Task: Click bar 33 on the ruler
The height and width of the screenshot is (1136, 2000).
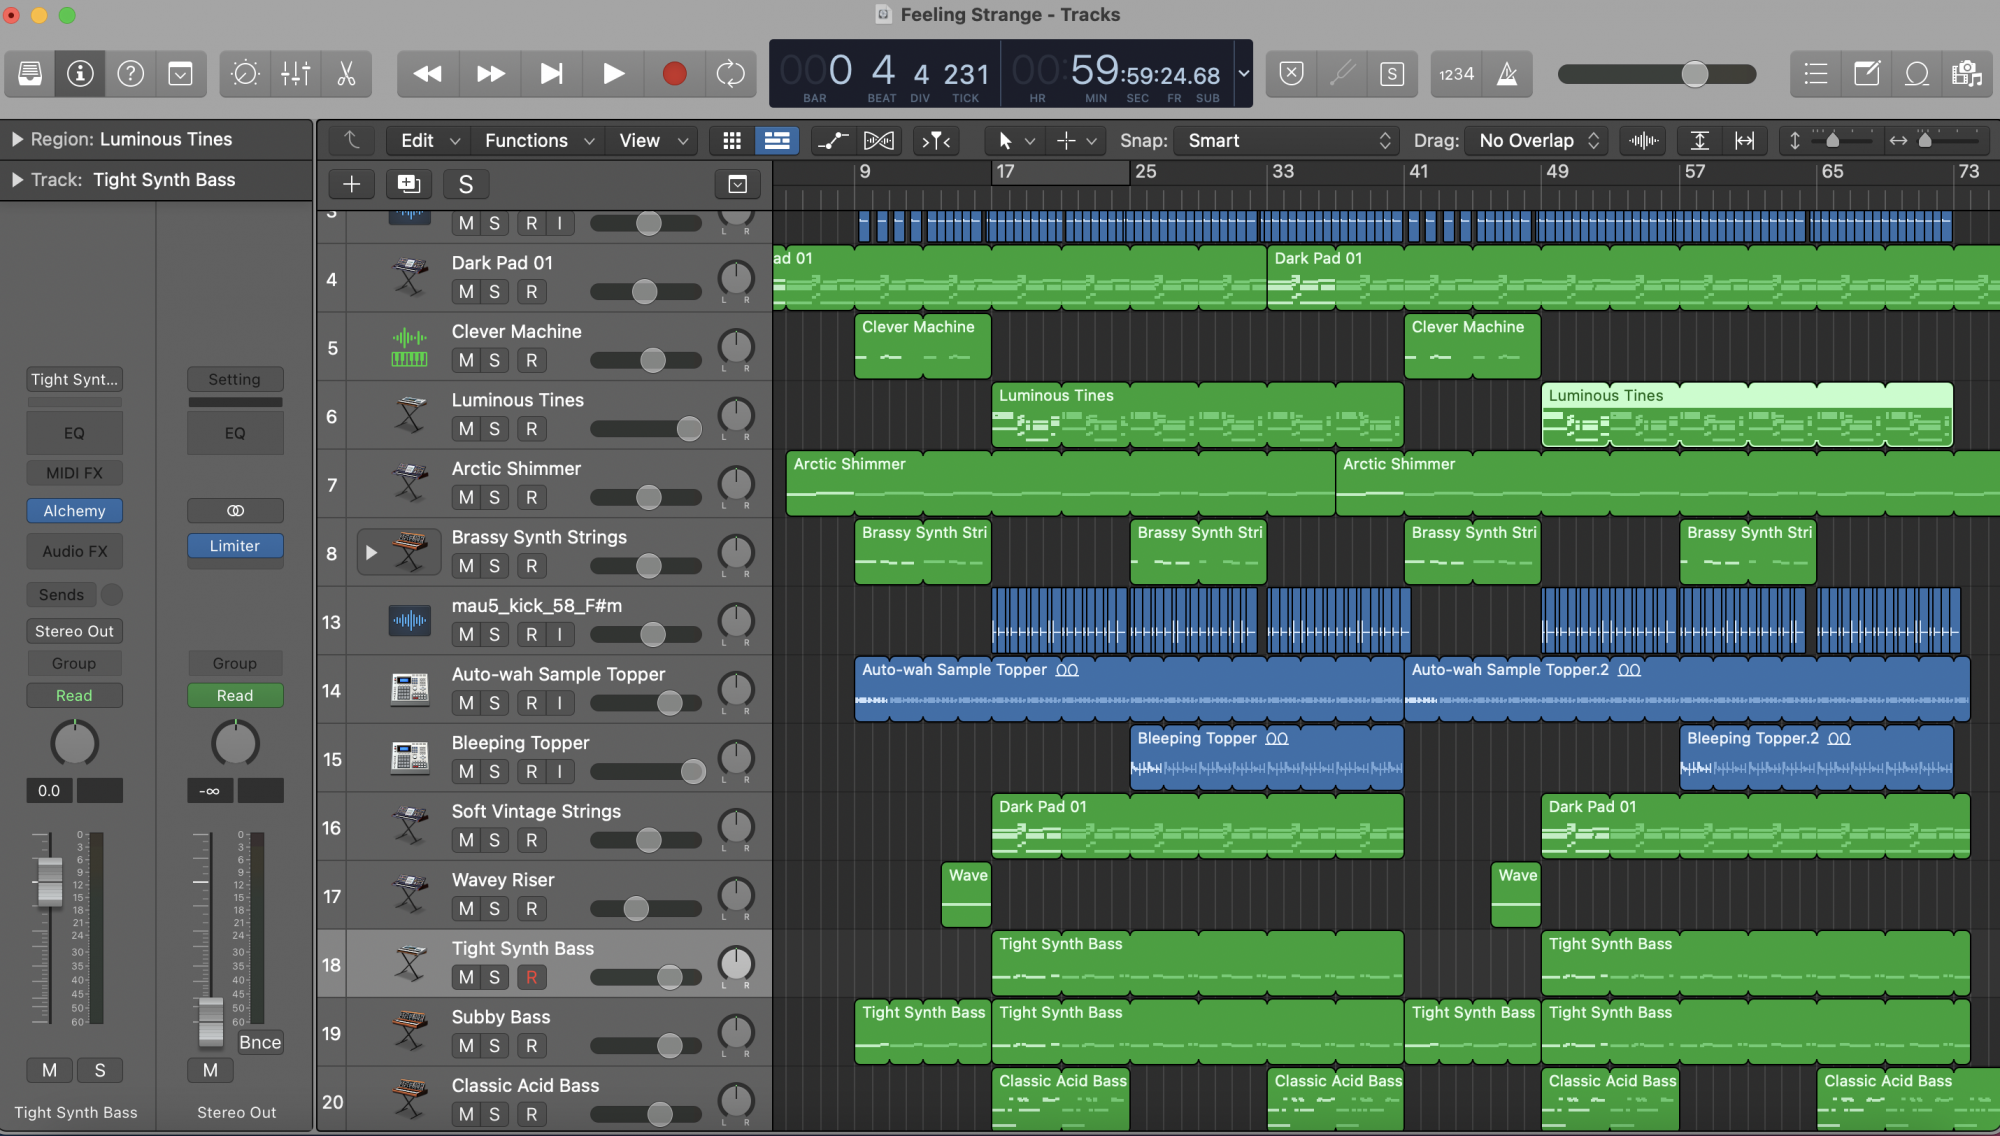Action: (x=1283, y=172)
